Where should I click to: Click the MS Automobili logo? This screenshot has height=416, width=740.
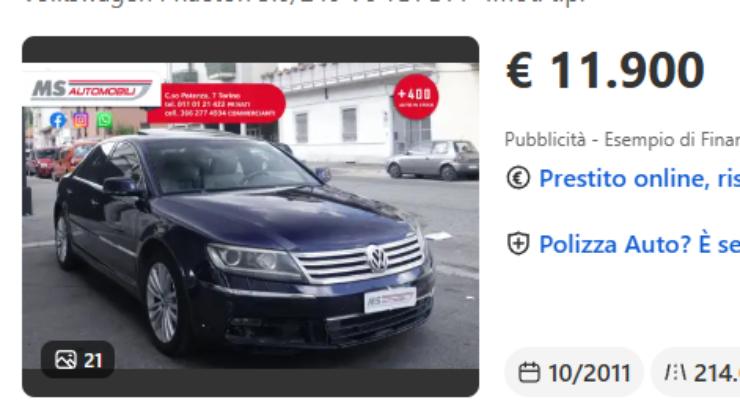click(x=92, y=89)
